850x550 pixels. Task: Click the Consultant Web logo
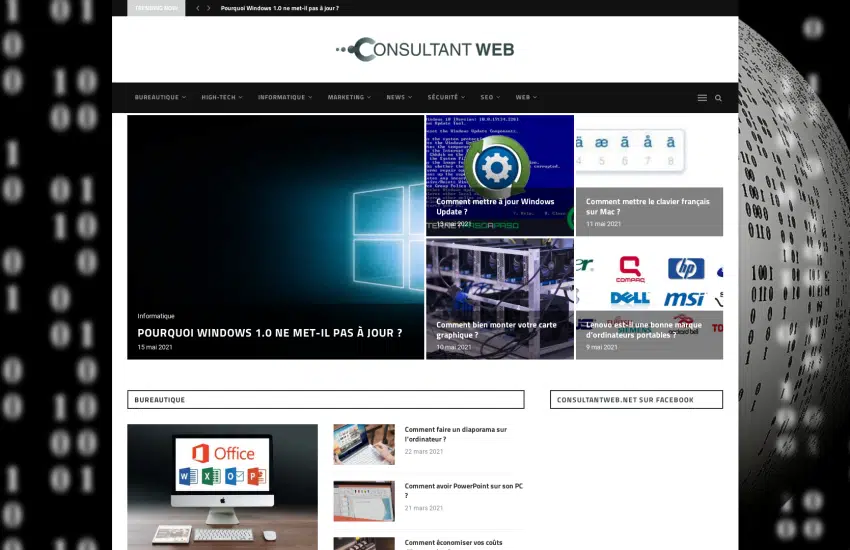click(424, 49)
